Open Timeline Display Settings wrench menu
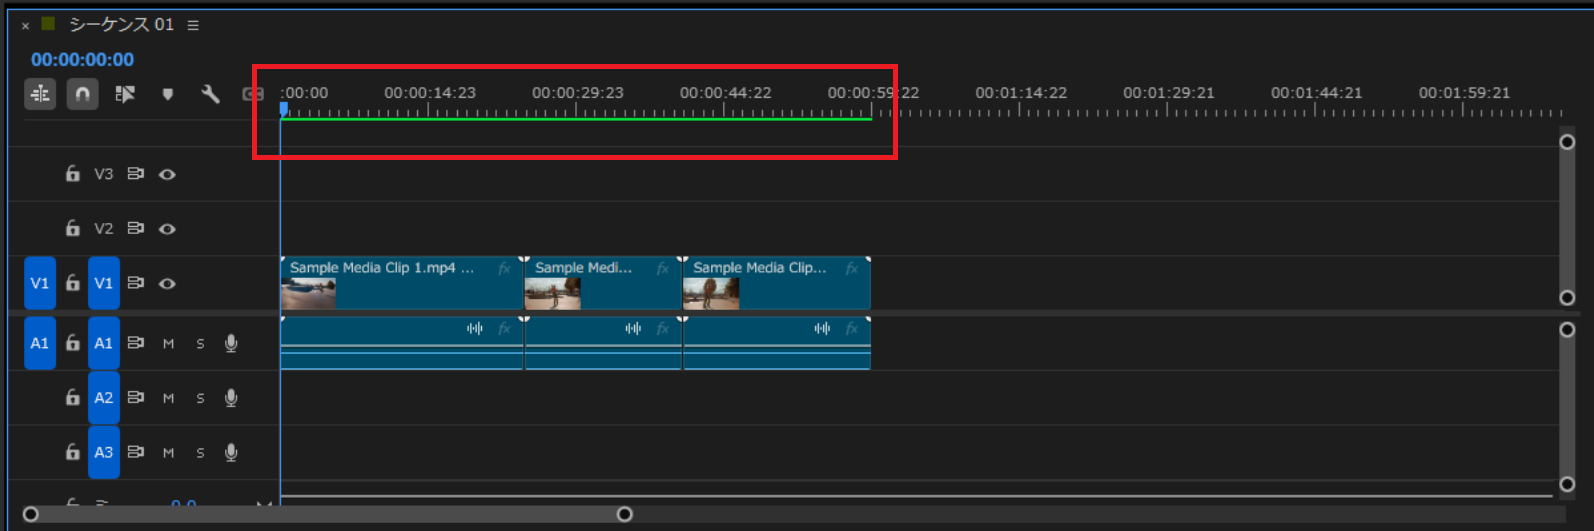 (x=210, y=94)
